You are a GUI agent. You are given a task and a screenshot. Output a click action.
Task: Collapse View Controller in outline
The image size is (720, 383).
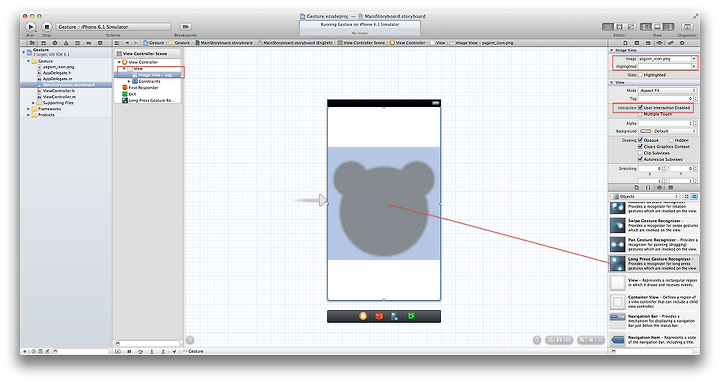pyautogui.click(x=119, y=62)
